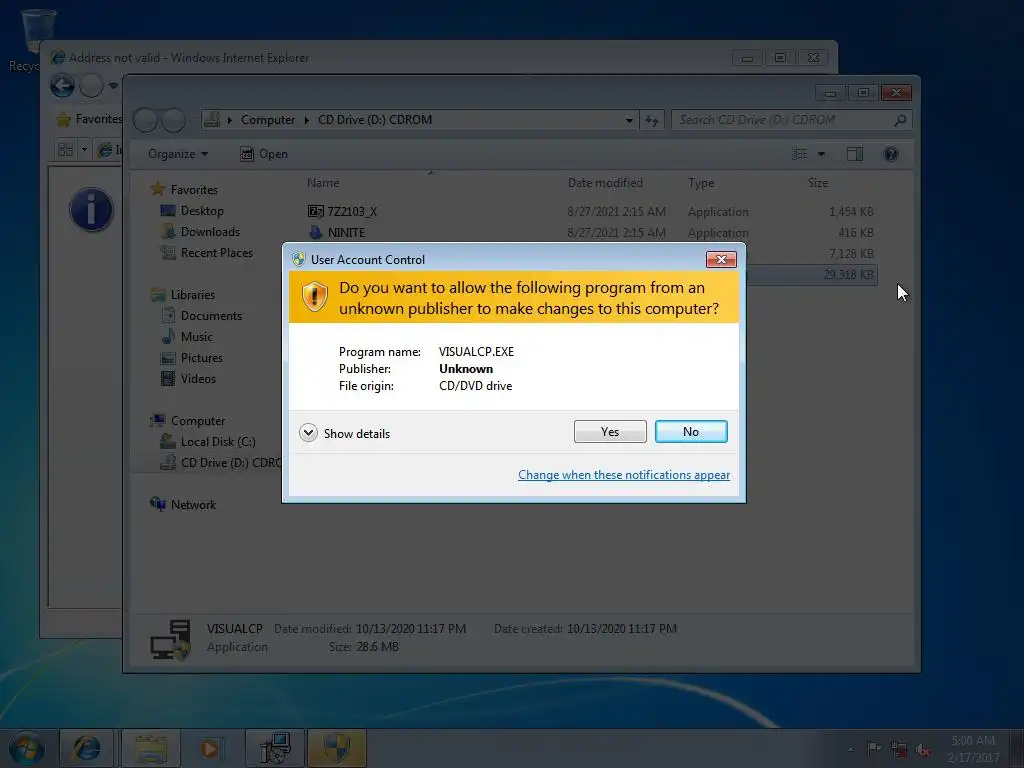Click the volume speaker tray icon

[x=923, y=749]
